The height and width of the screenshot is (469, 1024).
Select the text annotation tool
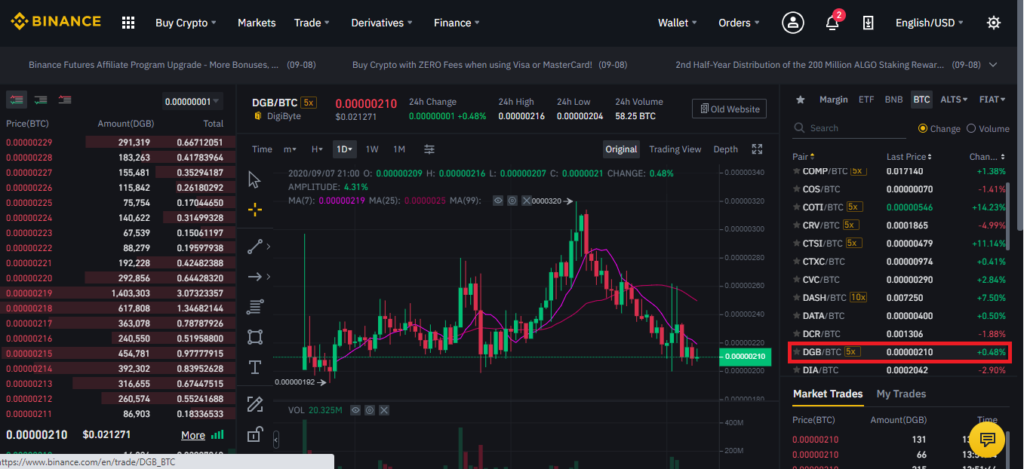click(255, 368)
